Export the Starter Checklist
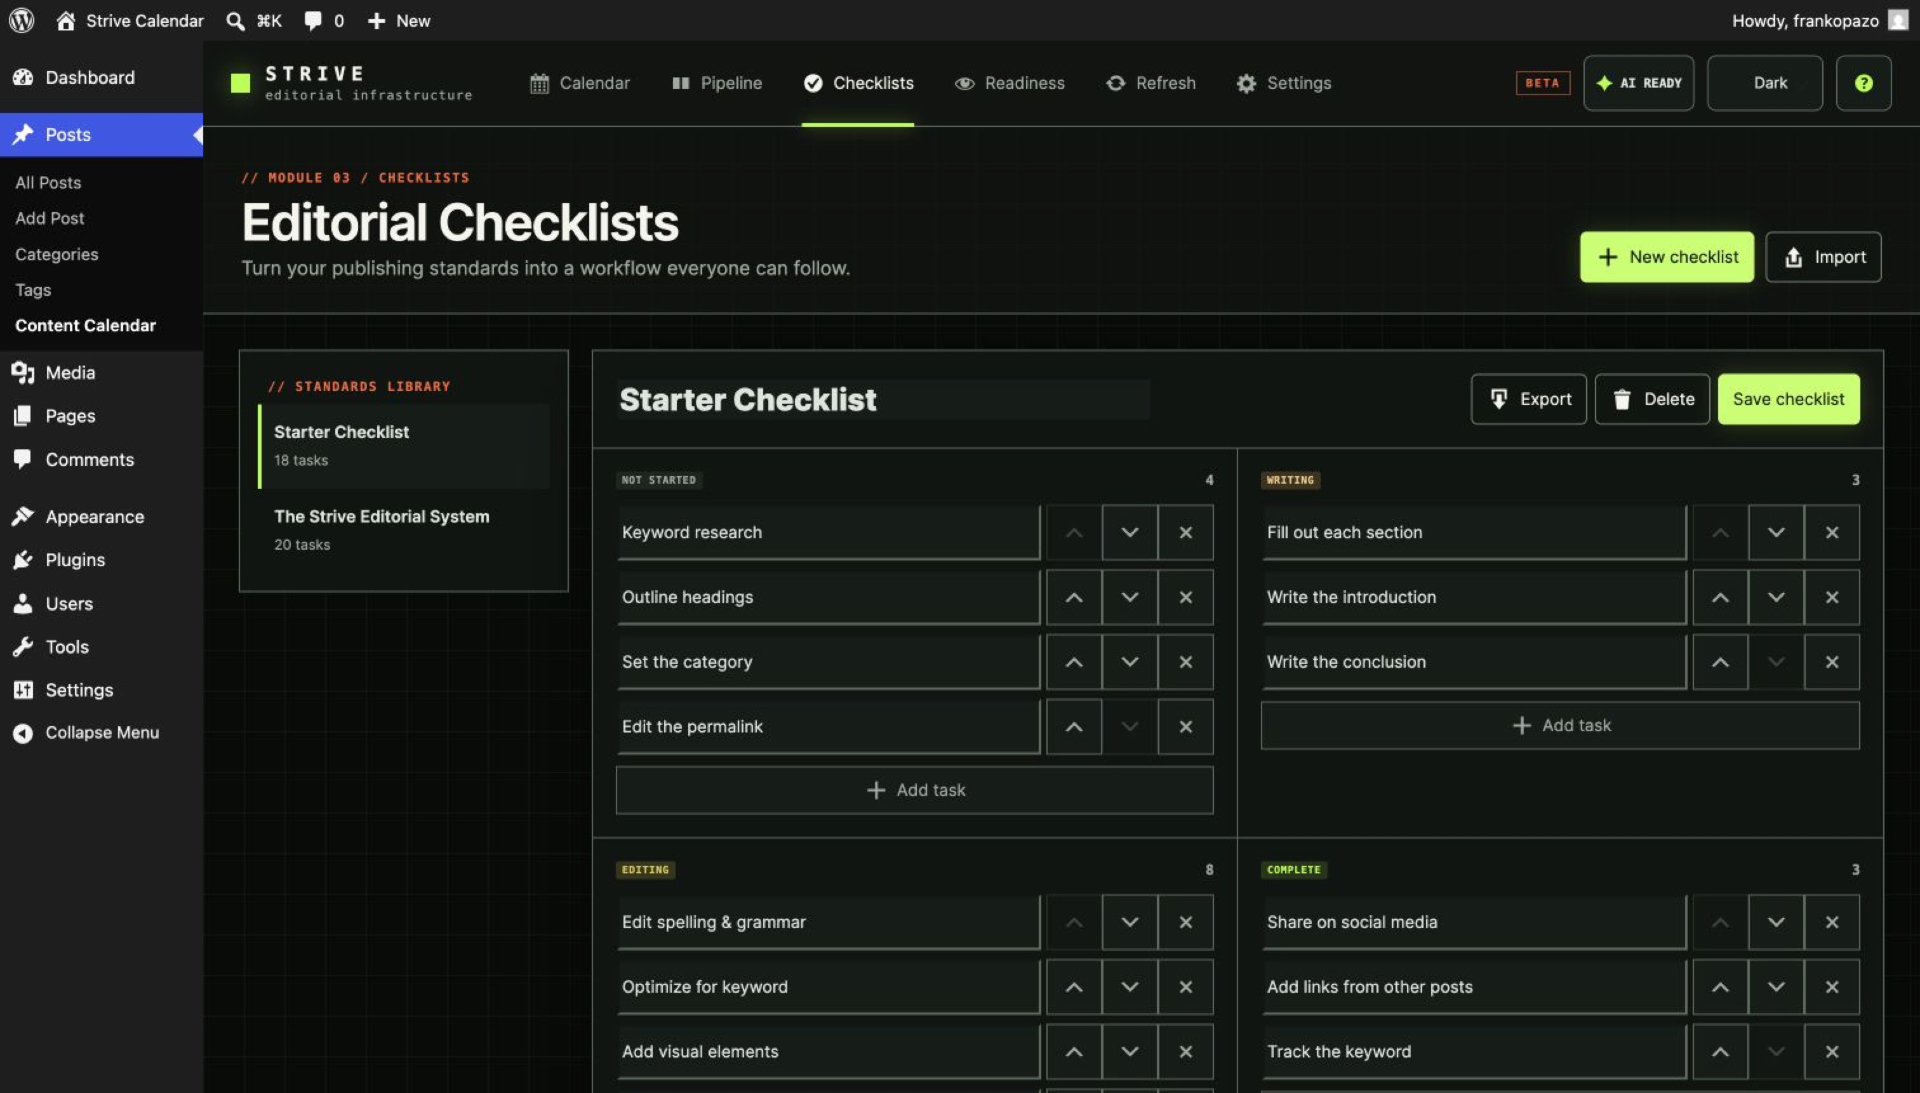 pyautogui.click(x=1528, y=399)
